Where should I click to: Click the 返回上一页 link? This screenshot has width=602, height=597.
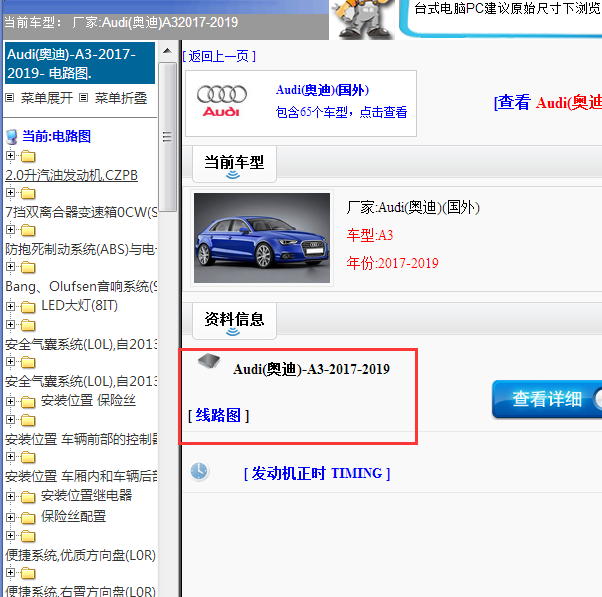(219, 56)
